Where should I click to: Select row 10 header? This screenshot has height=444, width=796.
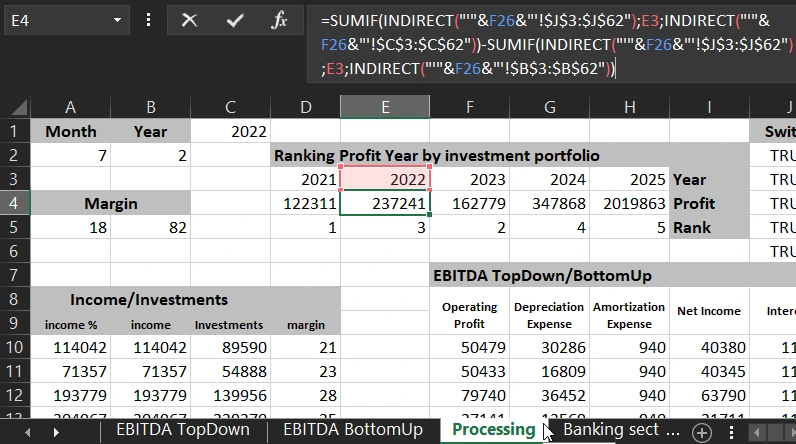14,348
